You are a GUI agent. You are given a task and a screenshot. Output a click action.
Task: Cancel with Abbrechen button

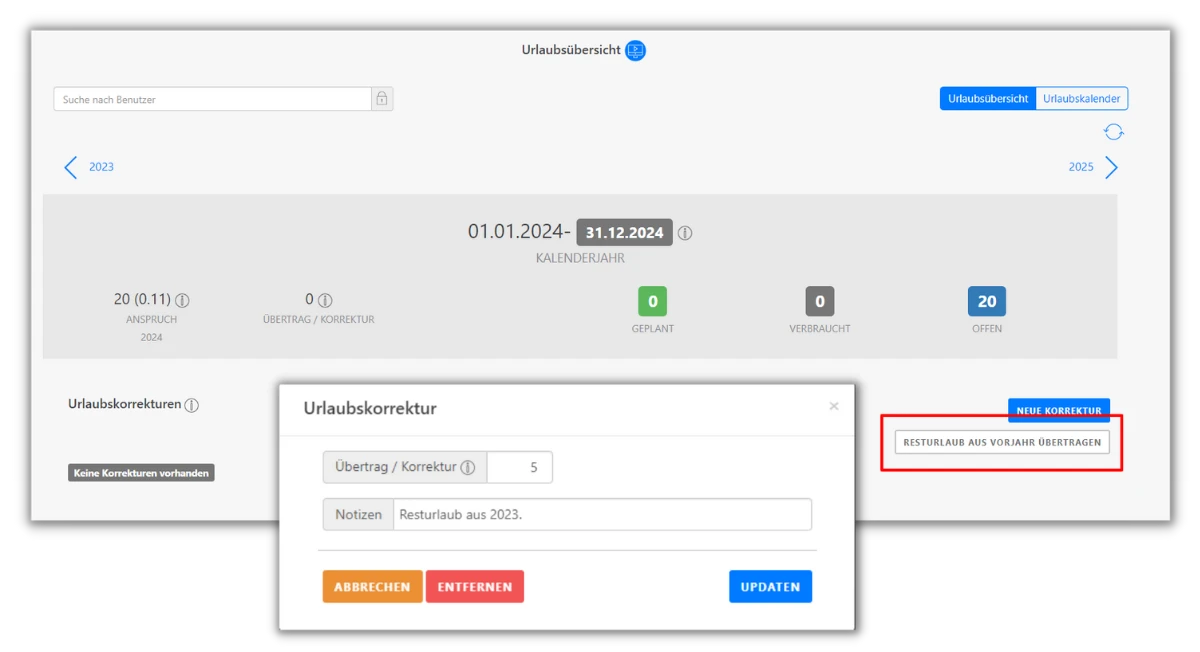(372, 587)
